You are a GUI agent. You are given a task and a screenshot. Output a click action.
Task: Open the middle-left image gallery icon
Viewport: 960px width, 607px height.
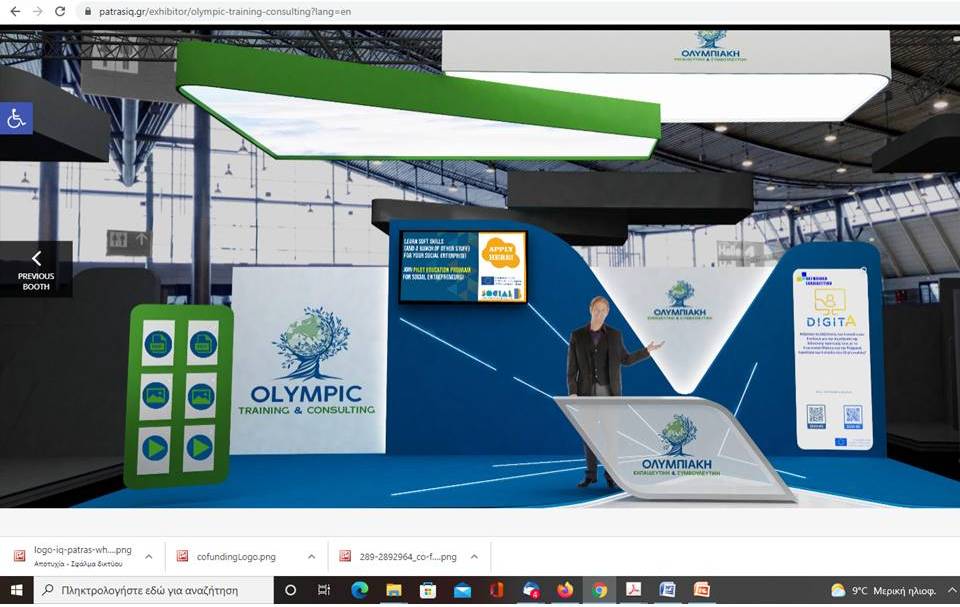156,395
